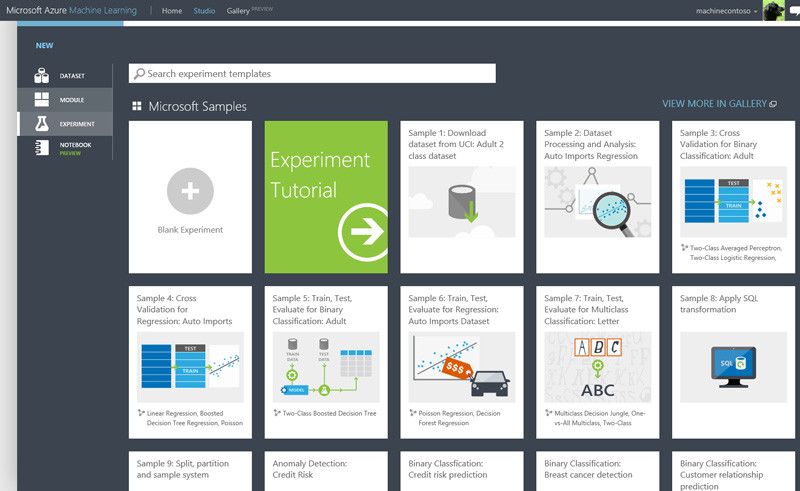Click Sample 7 ABC letters image
Image resolution: width=800 pixels, height=491 pixels.
[597, 367]
